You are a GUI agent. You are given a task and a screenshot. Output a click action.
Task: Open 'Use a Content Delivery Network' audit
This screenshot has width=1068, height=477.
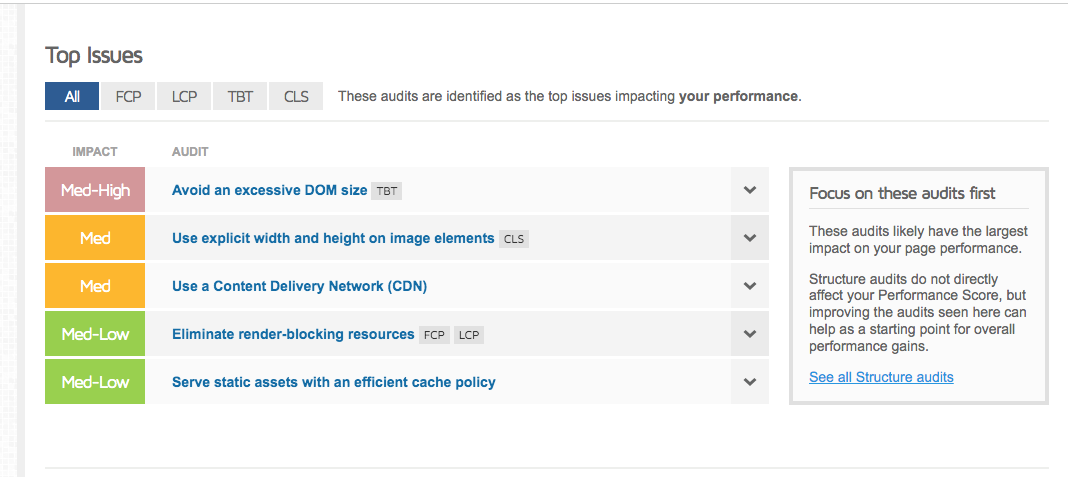(299, 286)
